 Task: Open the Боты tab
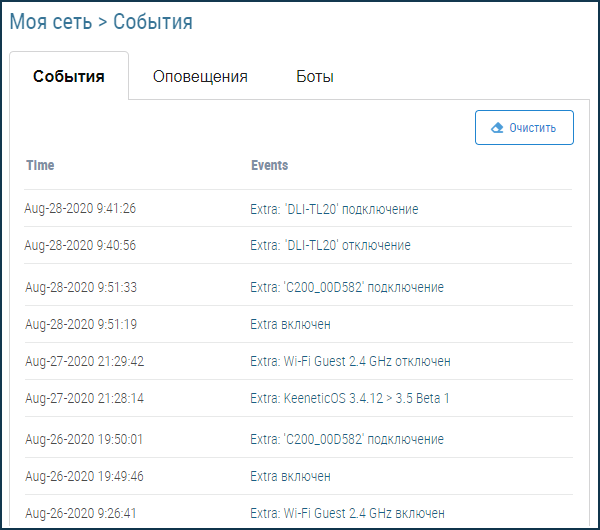coord(315,77)
